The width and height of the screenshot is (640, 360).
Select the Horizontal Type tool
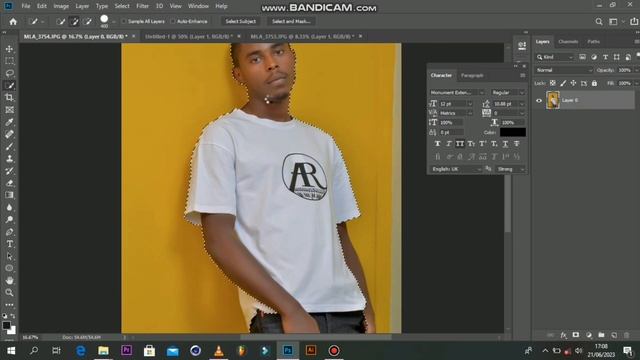point(9,244)
